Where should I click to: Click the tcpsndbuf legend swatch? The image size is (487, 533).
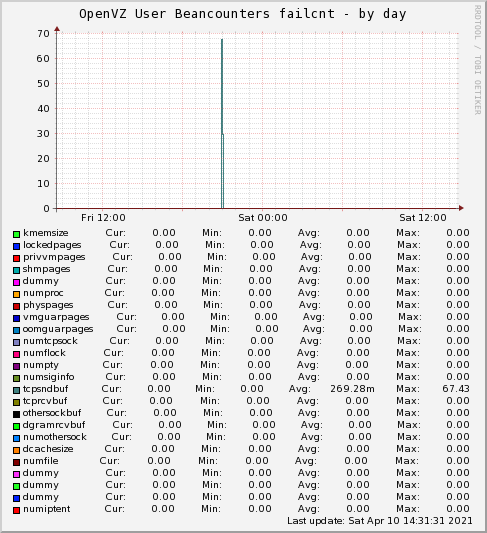16,391
